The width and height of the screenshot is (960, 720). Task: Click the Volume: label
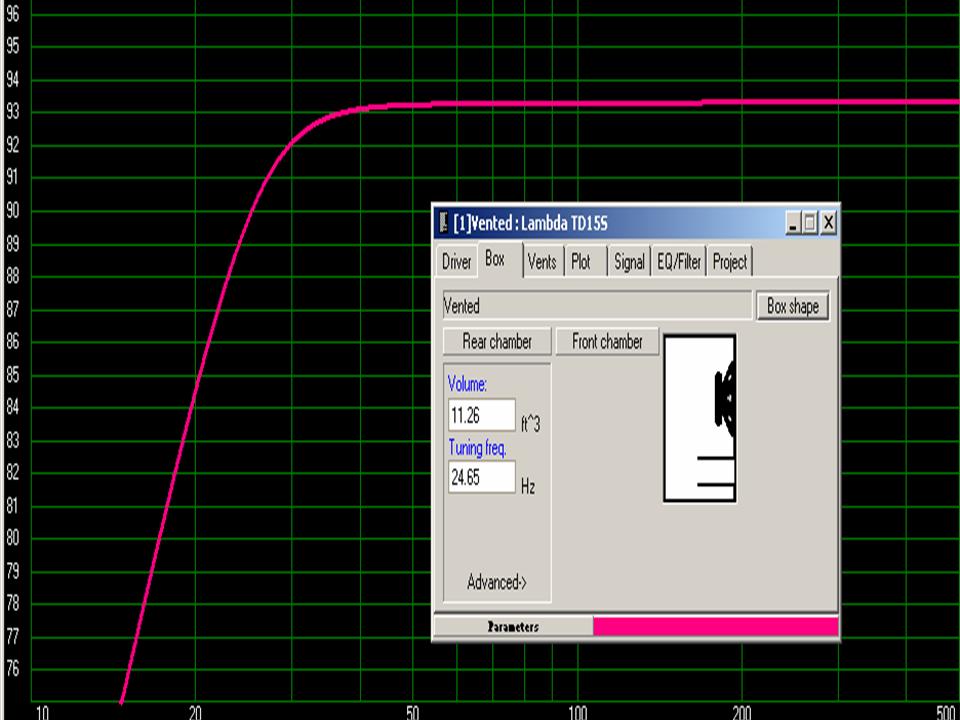click(x=467, y=384)
